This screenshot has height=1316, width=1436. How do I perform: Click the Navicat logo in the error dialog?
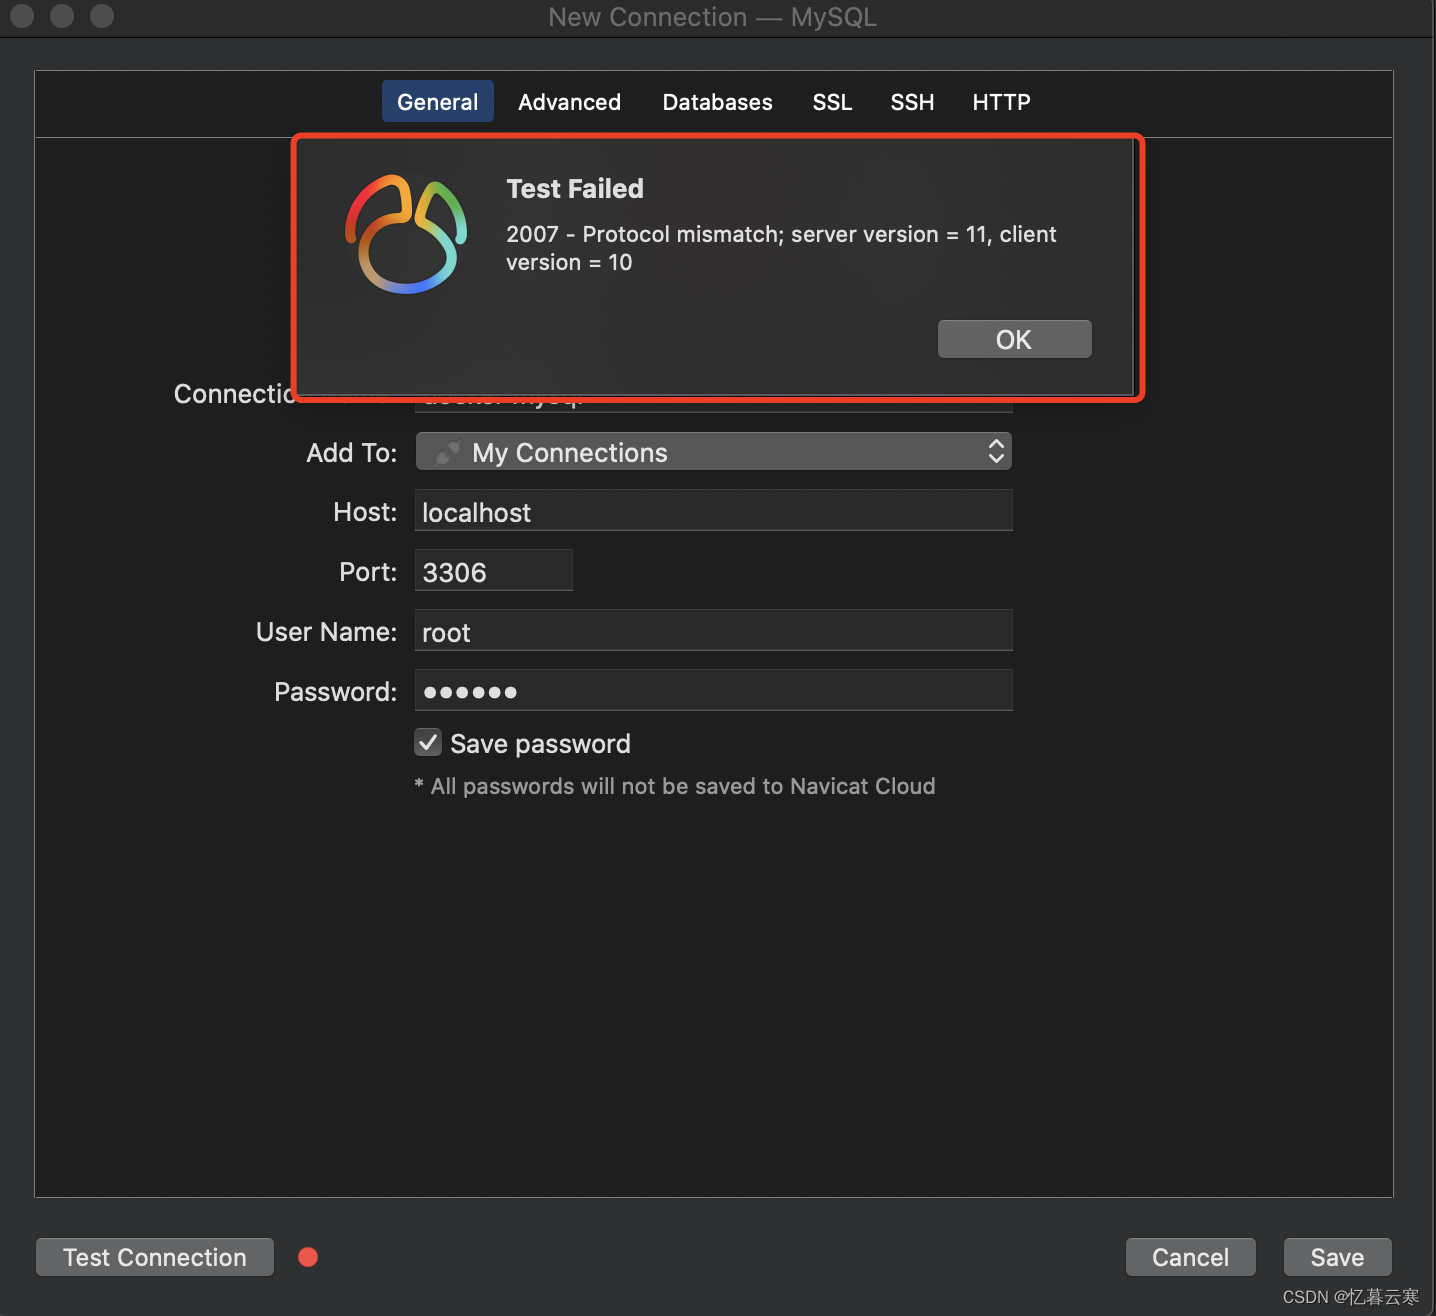pos(406,233)
